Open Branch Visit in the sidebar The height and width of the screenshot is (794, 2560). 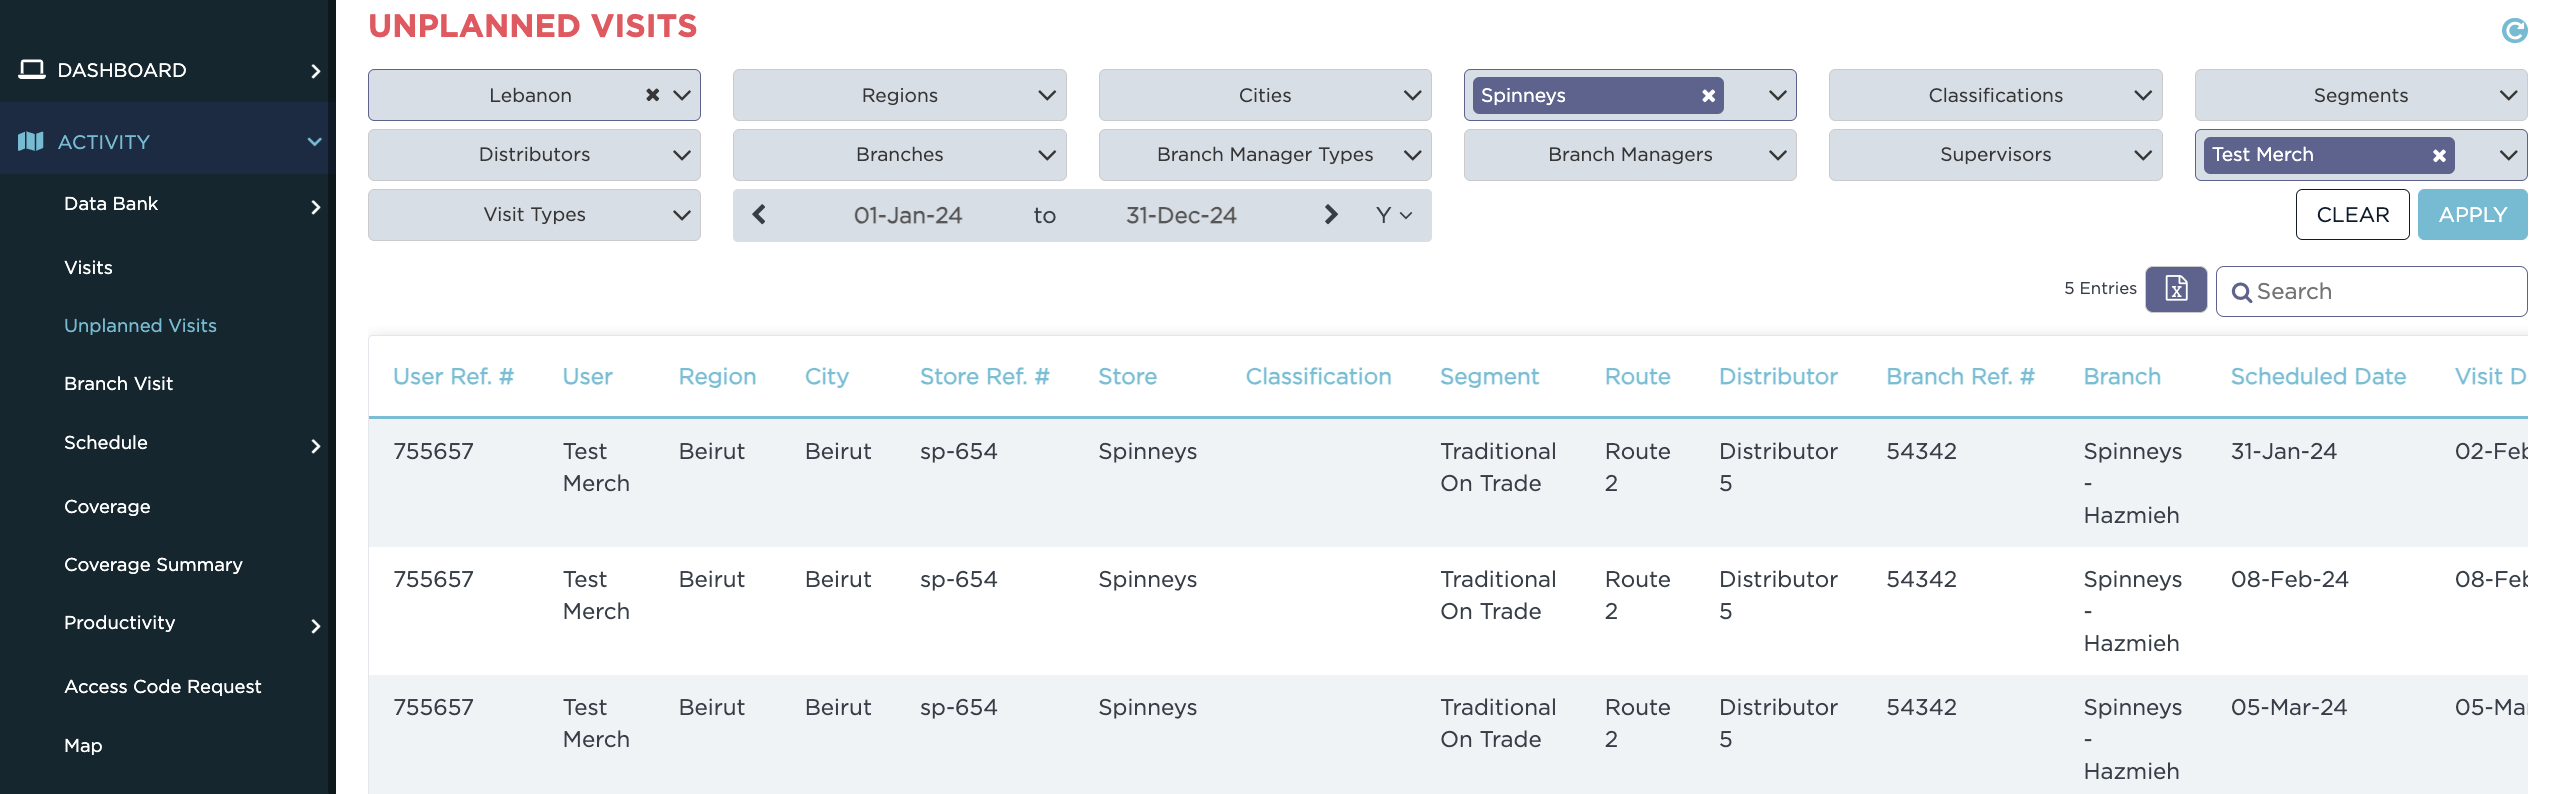click(x=118, y=384)
